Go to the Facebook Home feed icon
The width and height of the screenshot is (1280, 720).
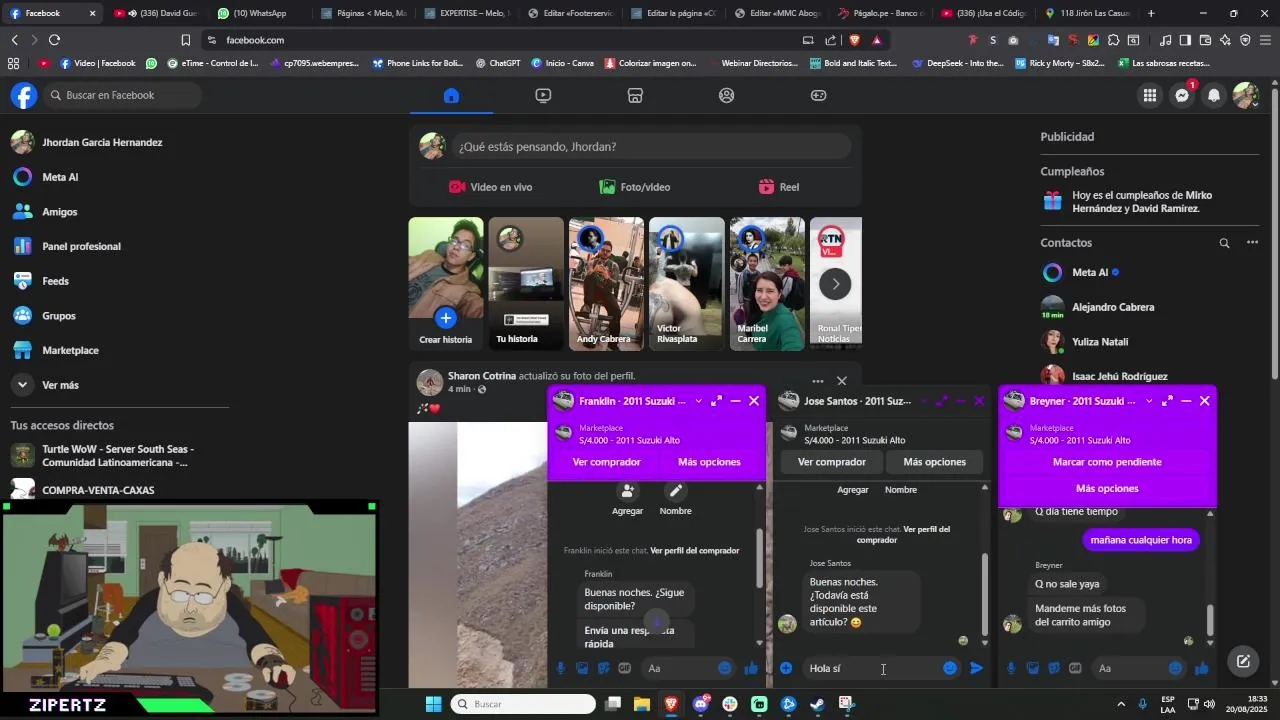451,96
